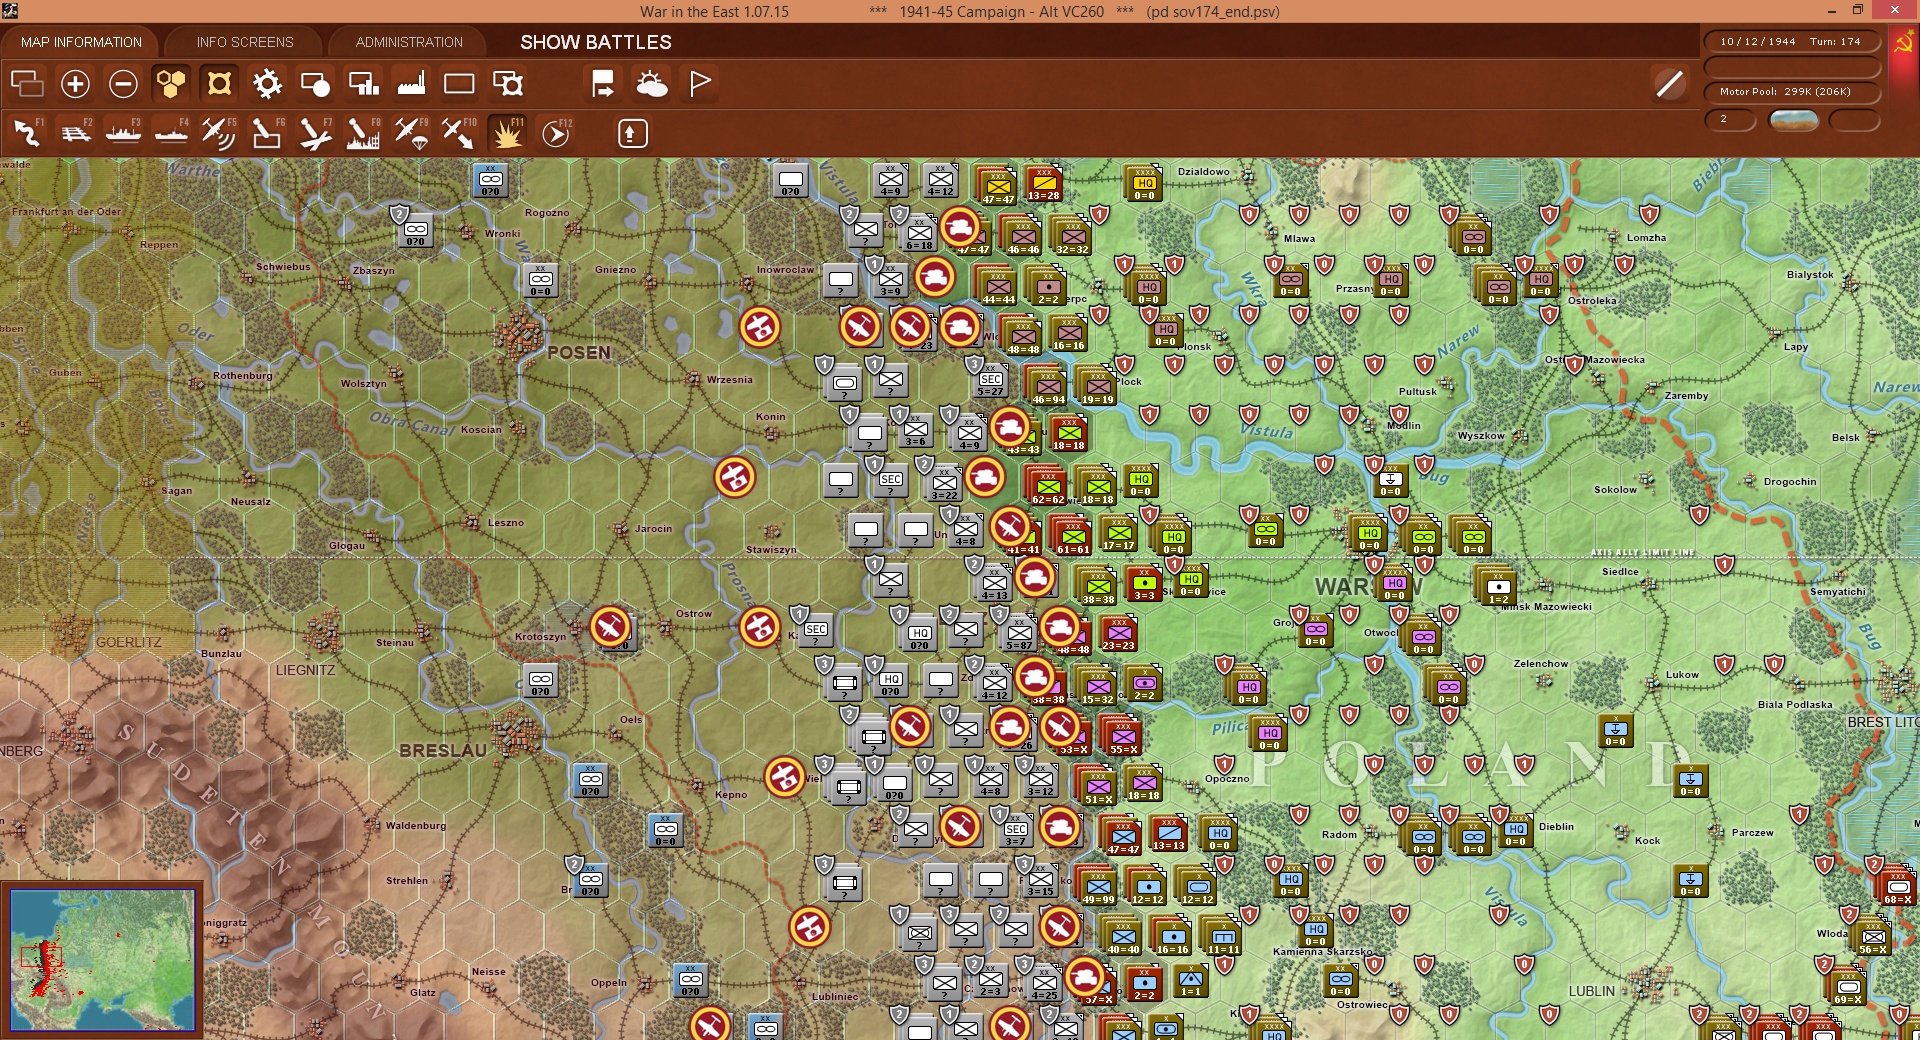Click the zoom out minus button

tap(123, 84)
